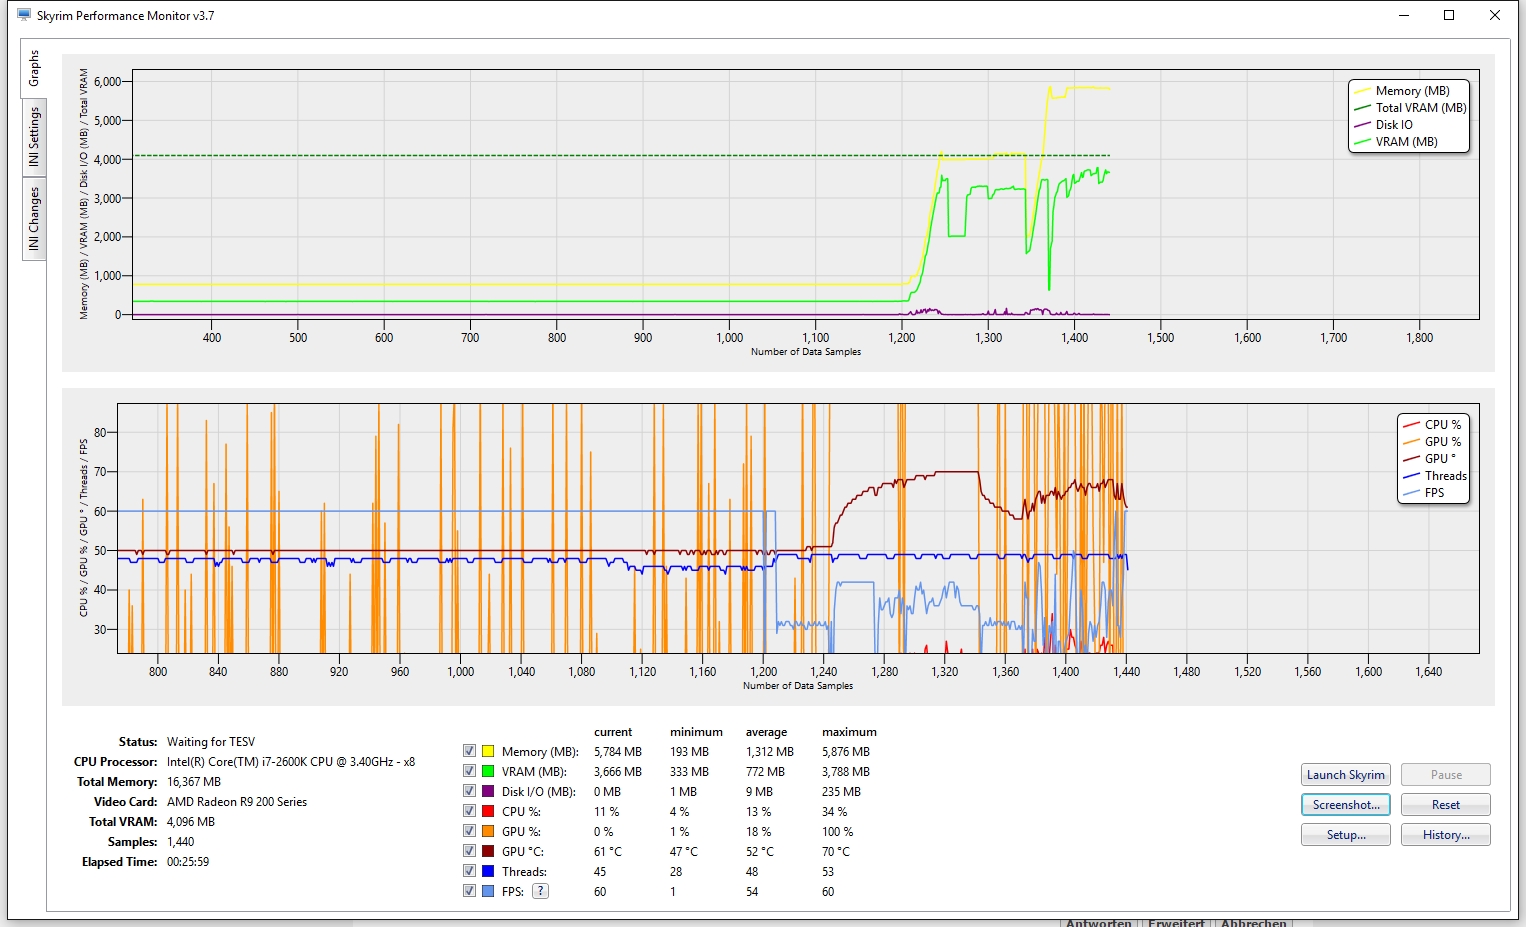
Task: Click the Antworten button in background window
Action: (1098, 922)
